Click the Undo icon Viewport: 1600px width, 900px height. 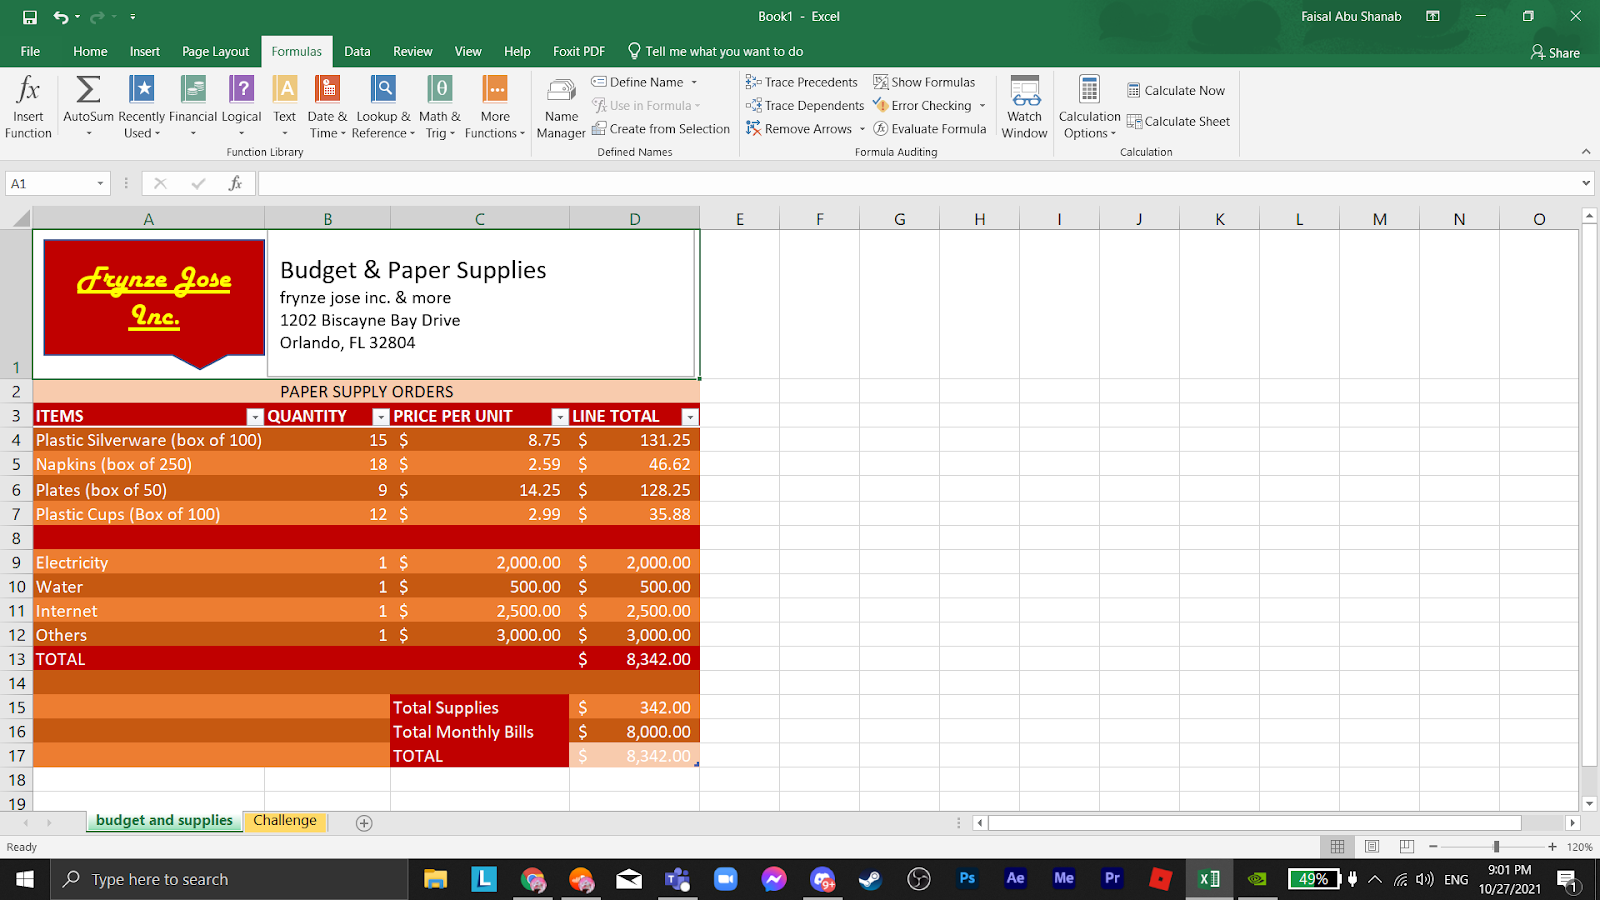tap(61, 17)
